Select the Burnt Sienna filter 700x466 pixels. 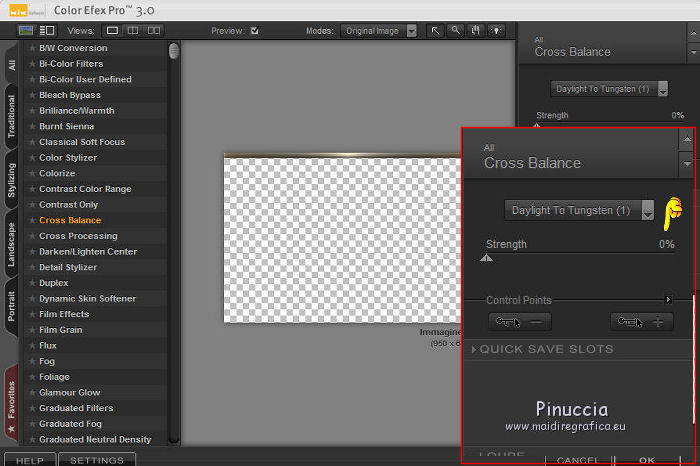[x=67, y=126]
